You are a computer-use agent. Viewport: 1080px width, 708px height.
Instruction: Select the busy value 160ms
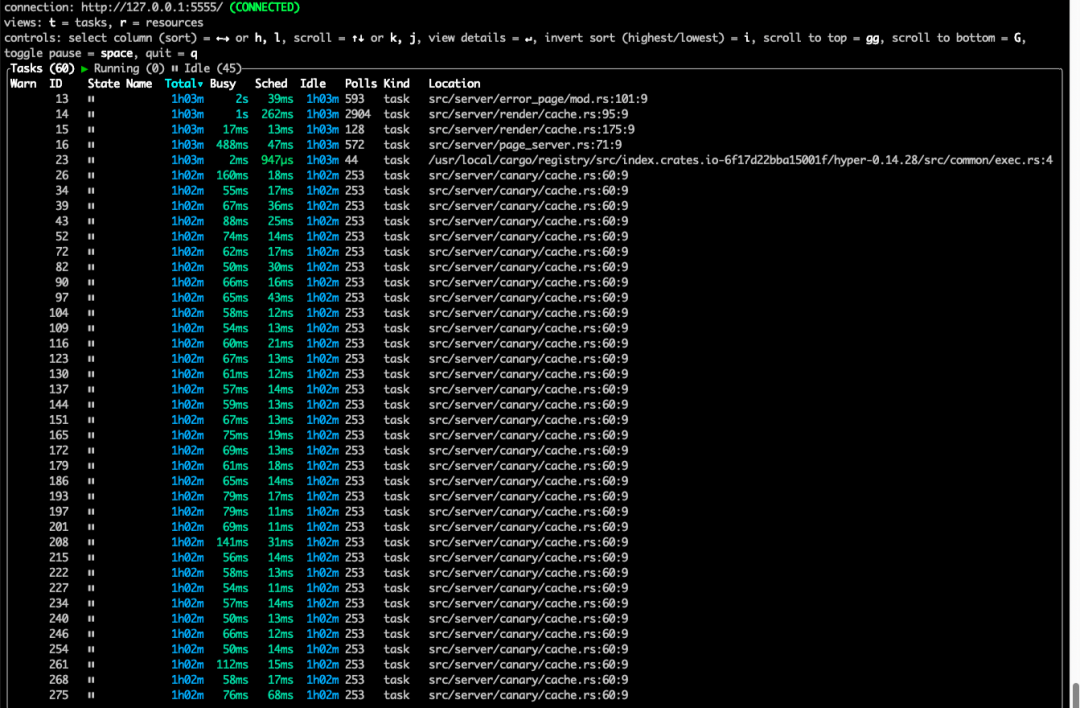point(232,176)
